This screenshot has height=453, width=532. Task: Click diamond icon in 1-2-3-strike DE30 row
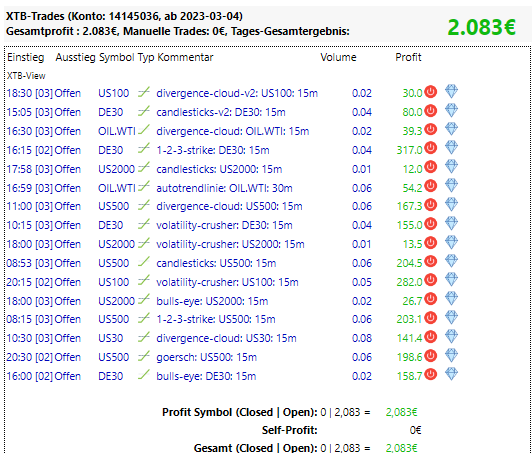(451, 148)
